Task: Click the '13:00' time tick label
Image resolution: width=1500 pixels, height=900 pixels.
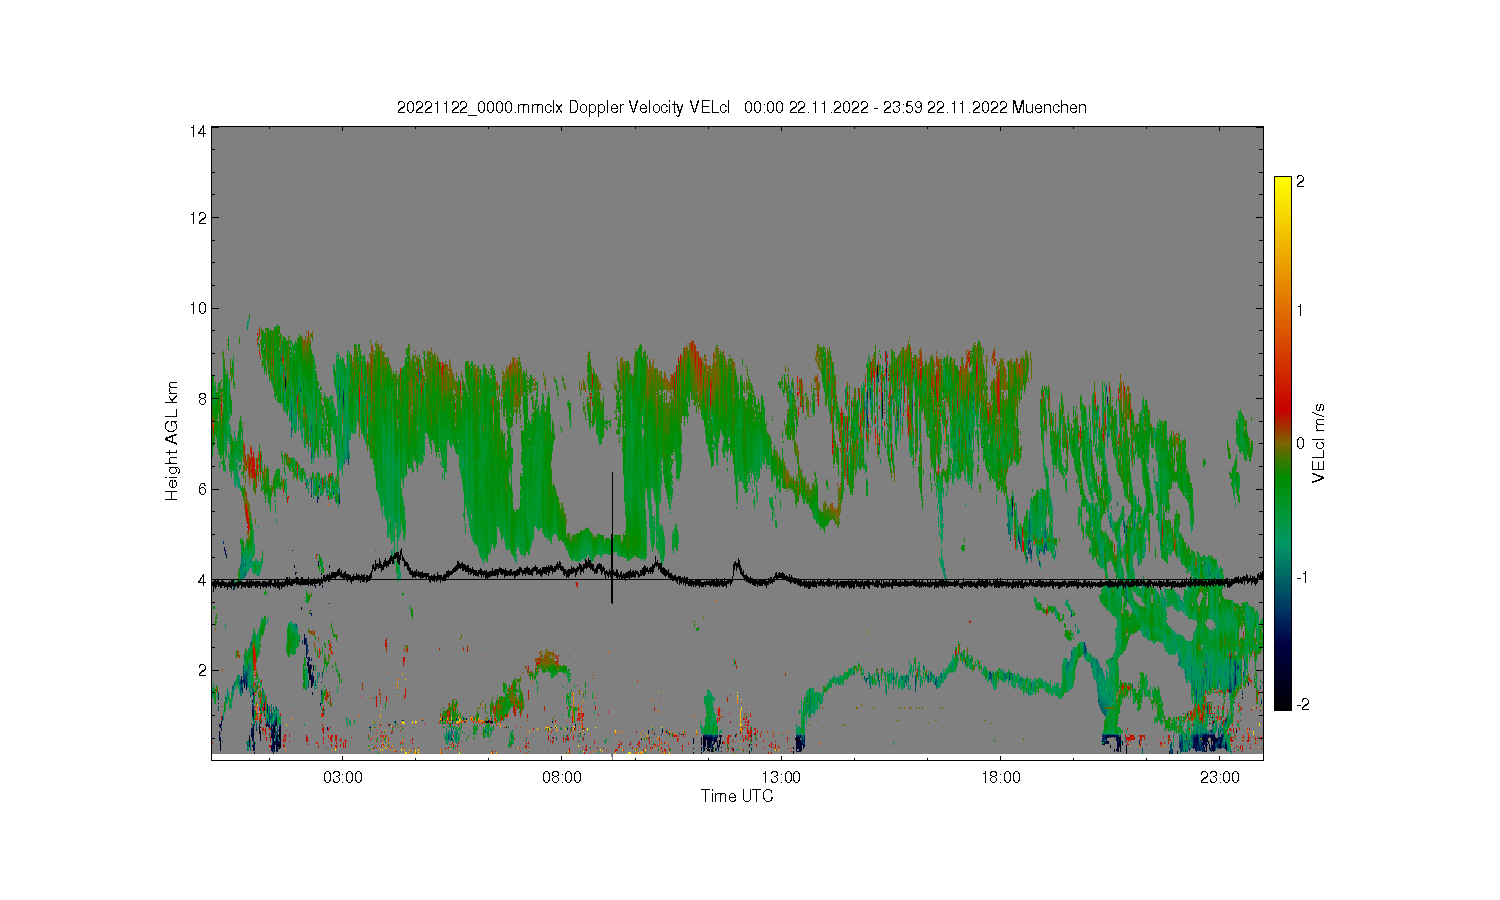Action: click(x=781, y=777)
